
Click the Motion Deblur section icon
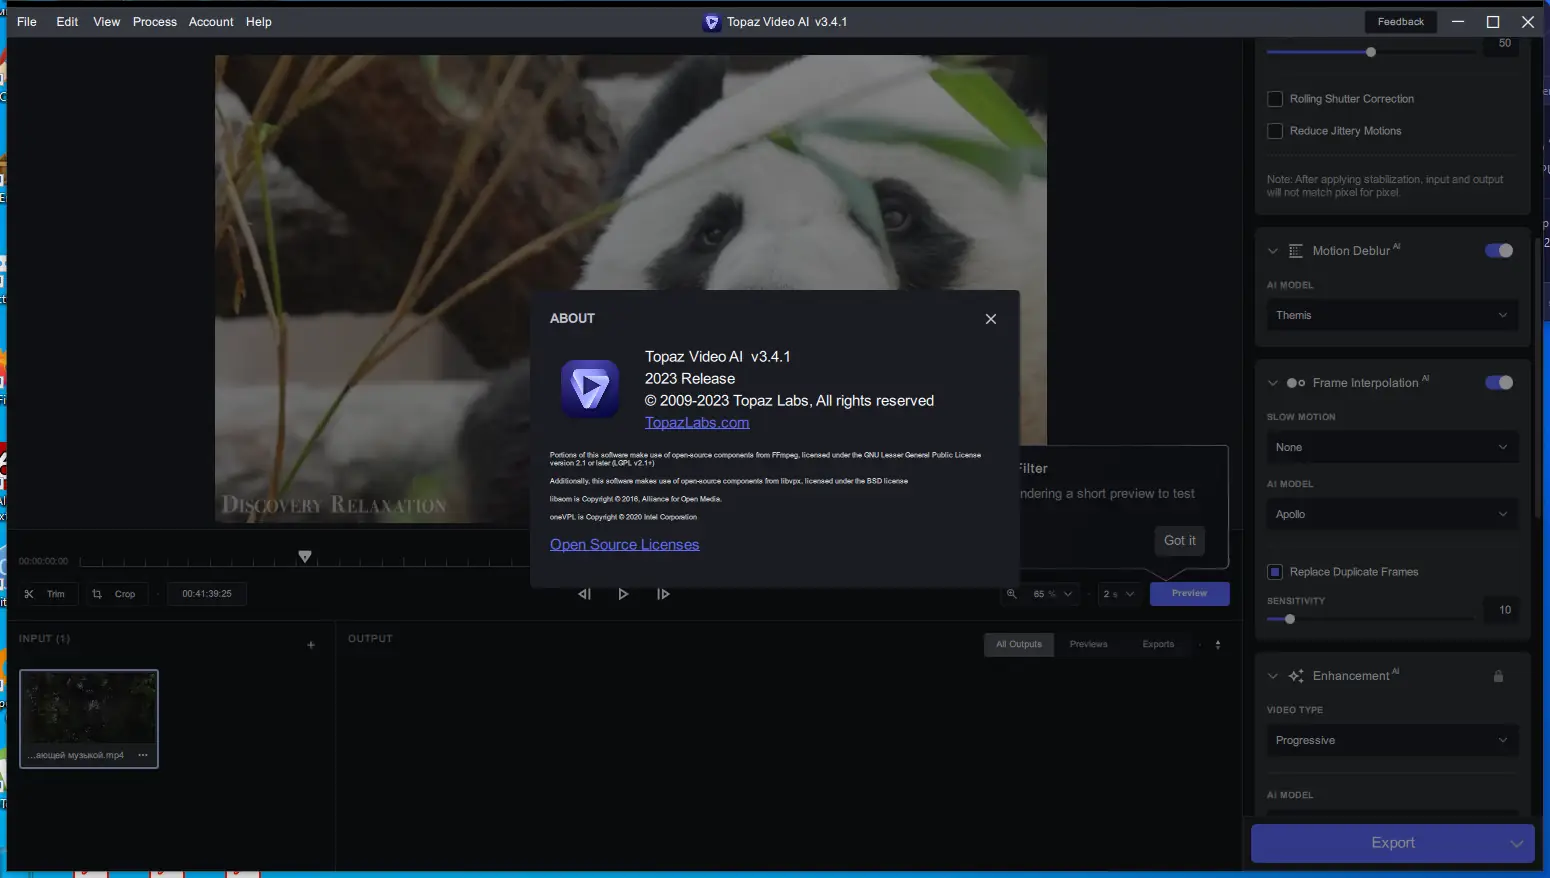coord(1296,251)
